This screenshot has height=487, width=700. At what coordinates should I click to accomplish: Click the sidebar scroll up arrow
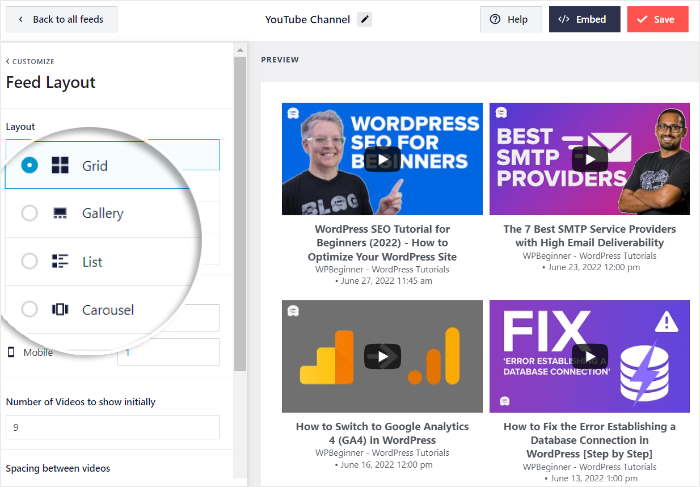pyautogui.click(x=240, y=50)
